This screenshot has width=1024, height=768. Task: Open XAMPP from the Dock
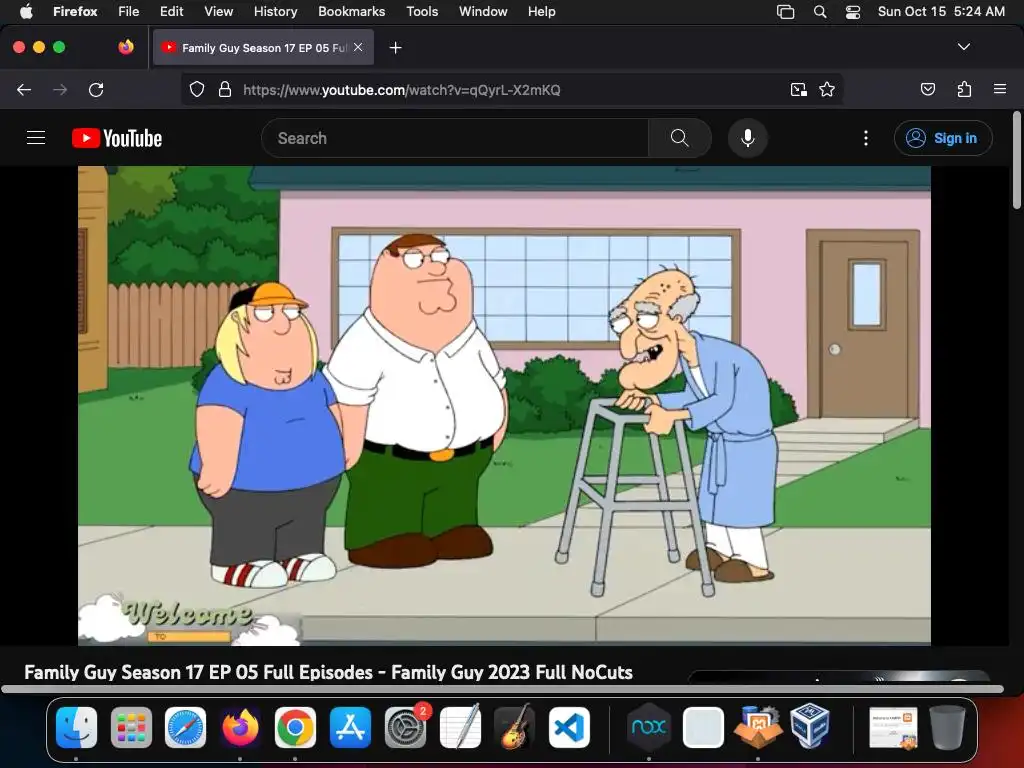758,728
